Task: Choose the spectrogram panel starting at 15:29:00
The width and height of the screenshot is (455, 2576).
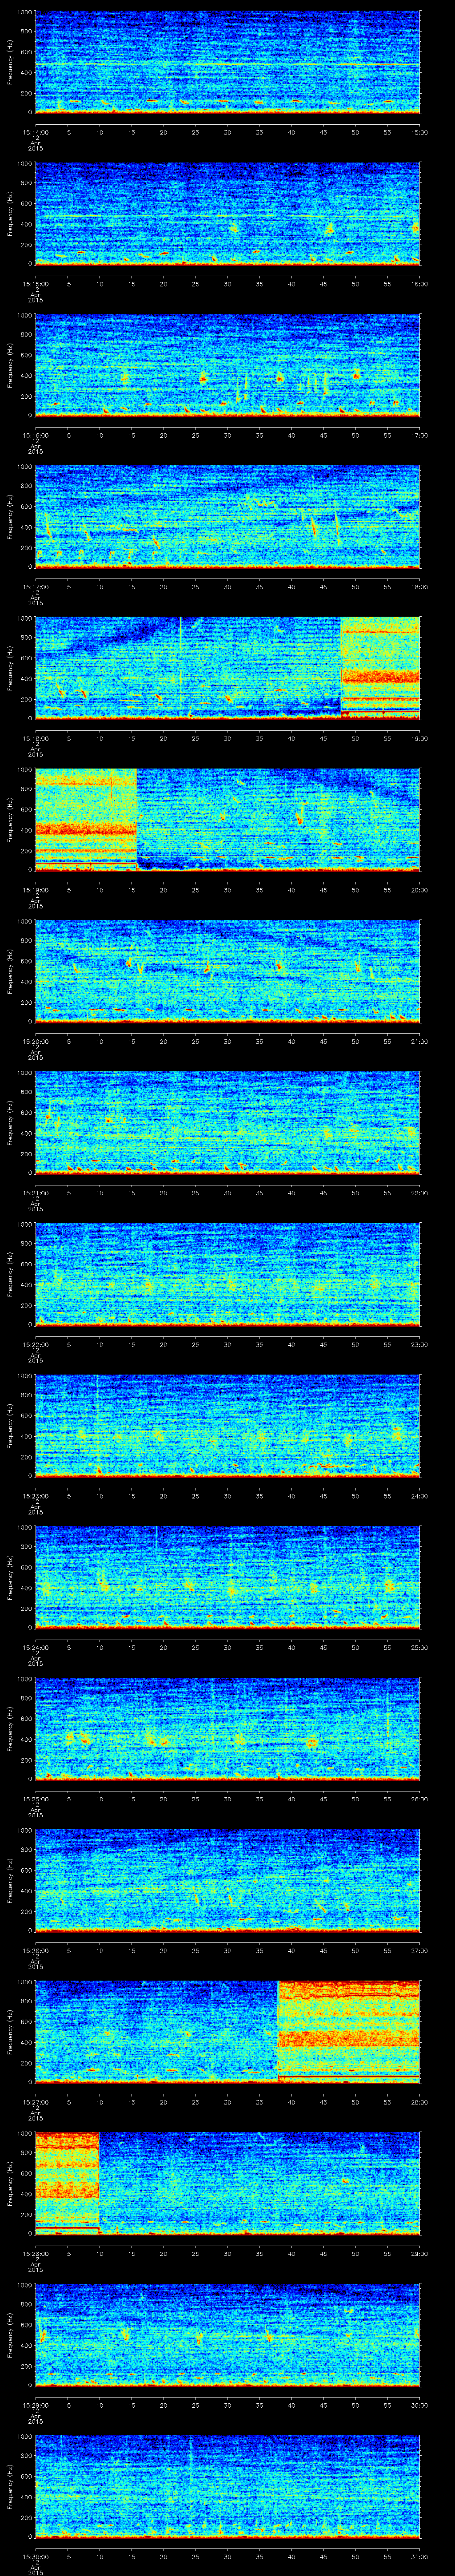Action: 228,2336
